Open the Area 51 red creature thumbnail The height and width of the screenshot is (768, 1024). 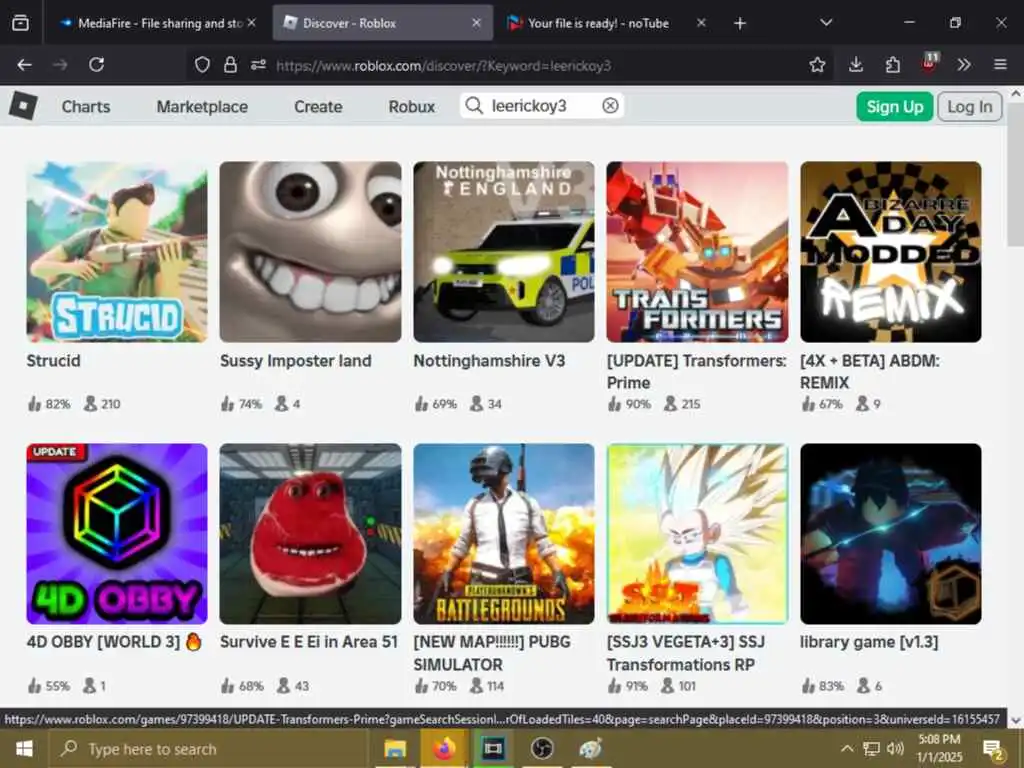(310, 534)
